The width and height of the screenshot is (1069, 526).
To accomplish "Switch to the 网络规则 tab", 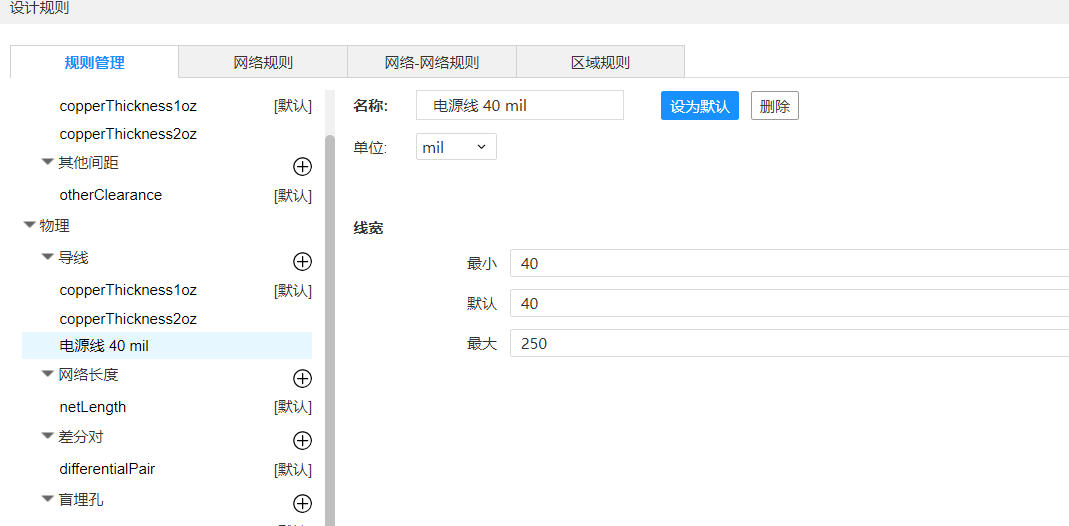I will [263, 62].
